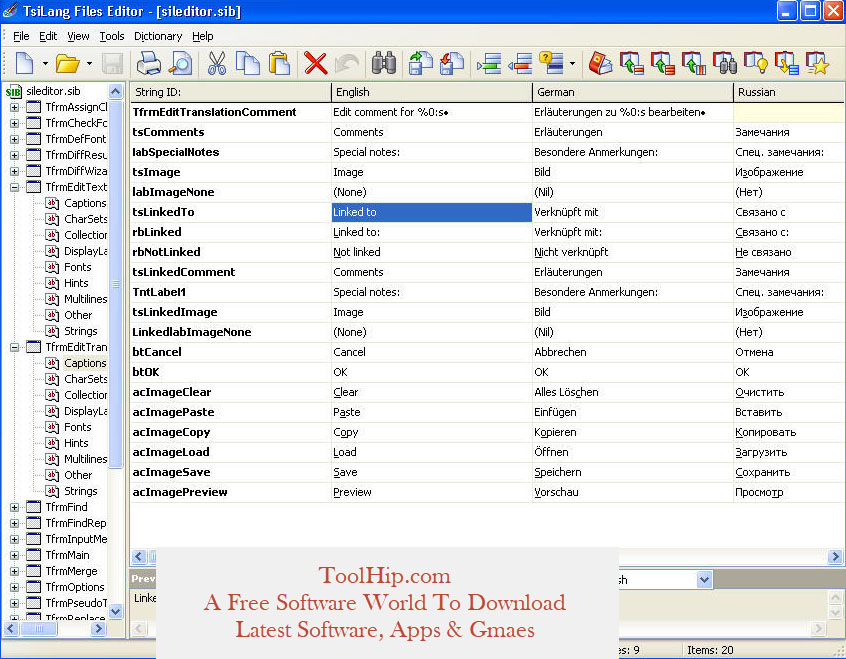Open the dictionary with the red book icon
This screenshot has height=659, width=846.
click(x=601, y=64)
